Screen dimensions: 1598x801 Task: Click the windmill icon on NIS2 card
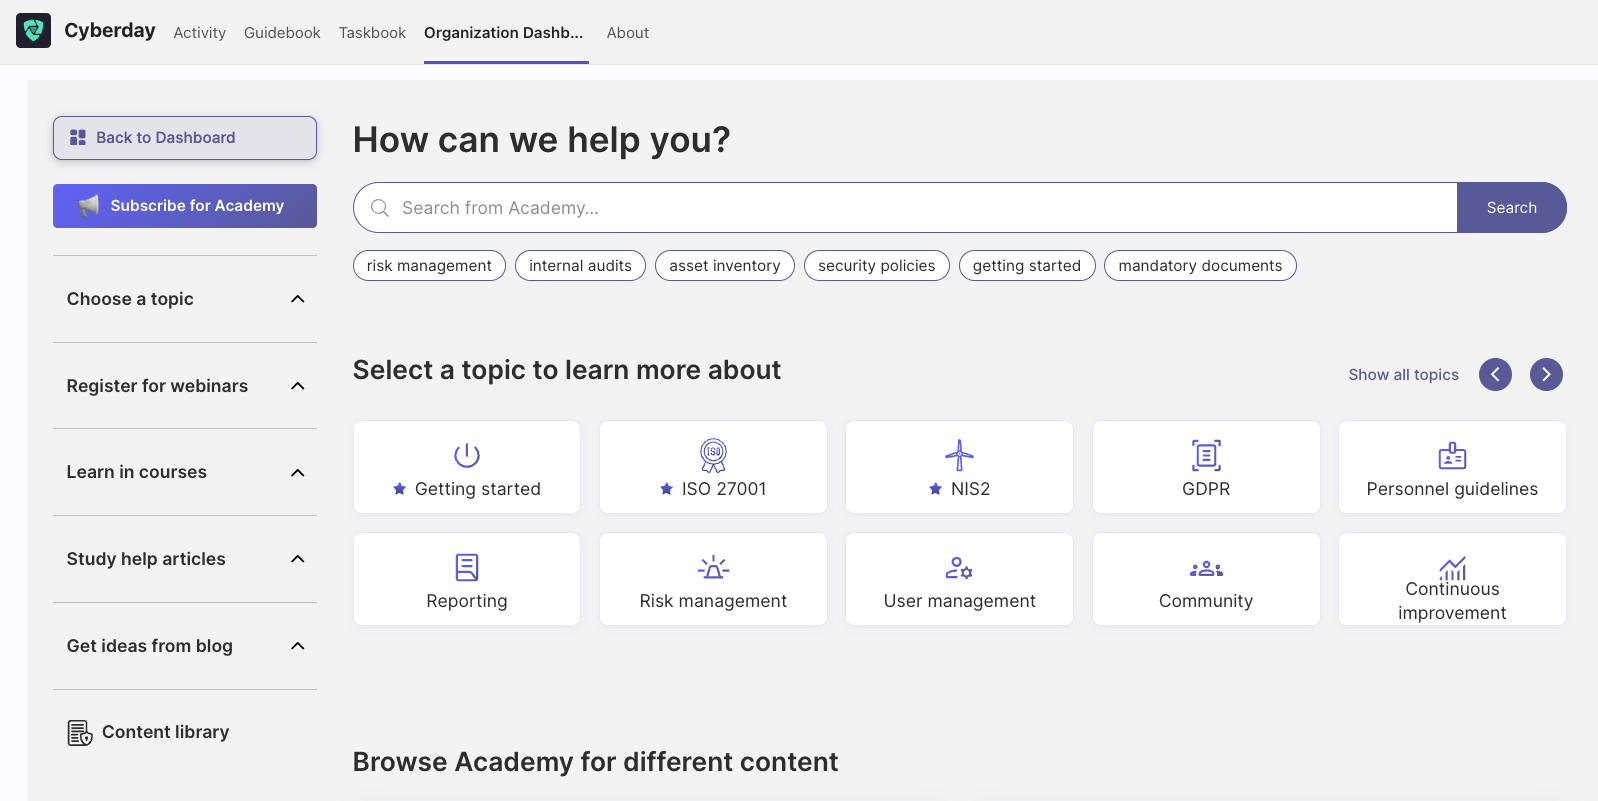(x=959, y=455)
